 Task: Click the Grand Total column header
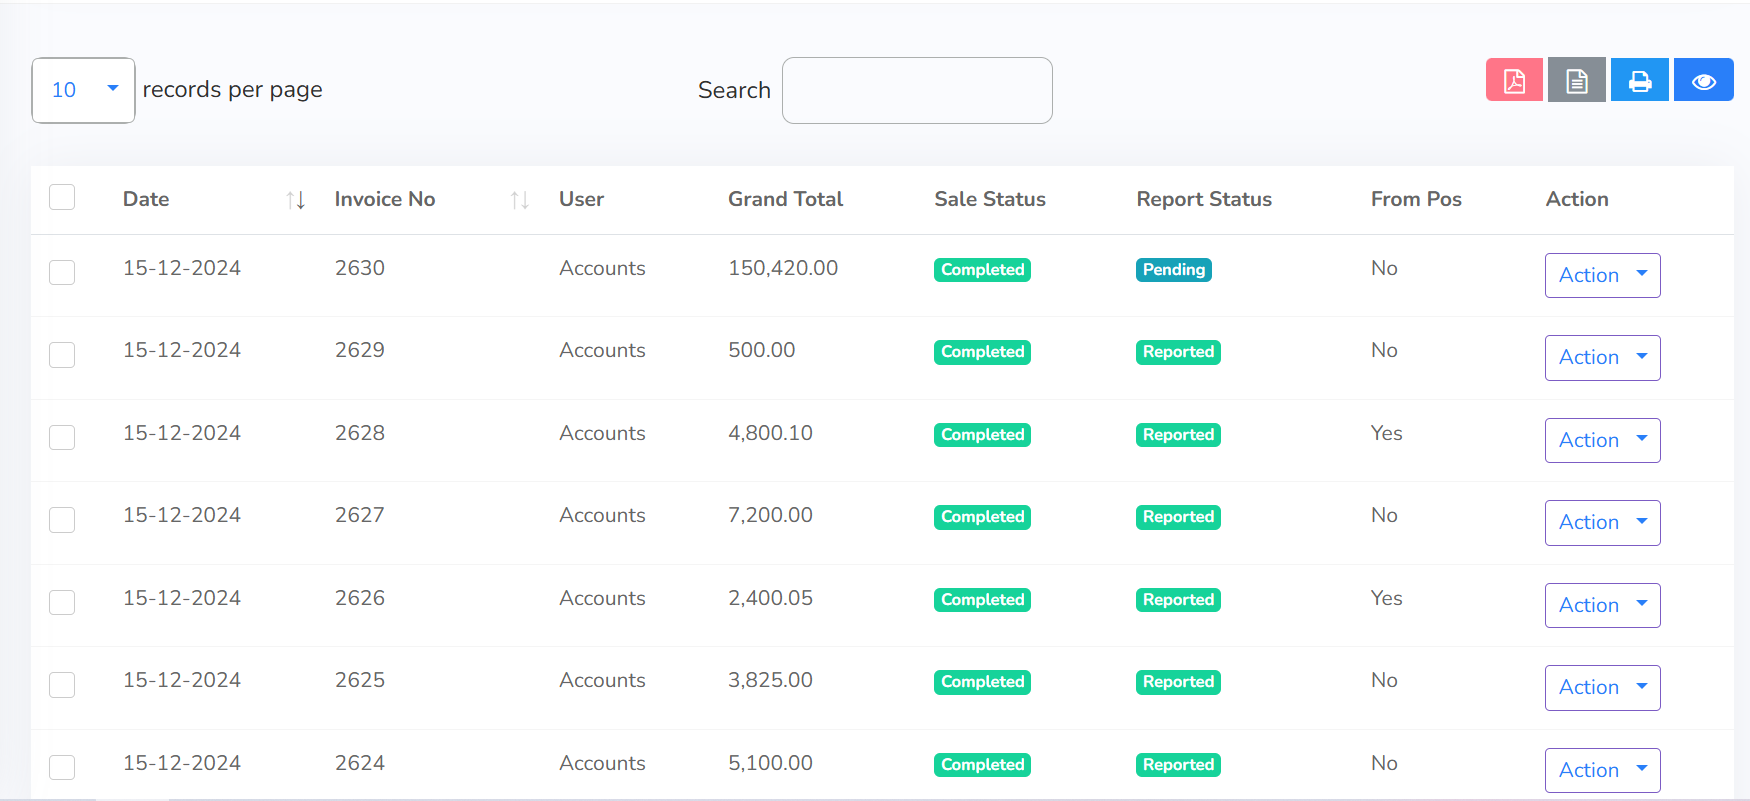[785, 199]
